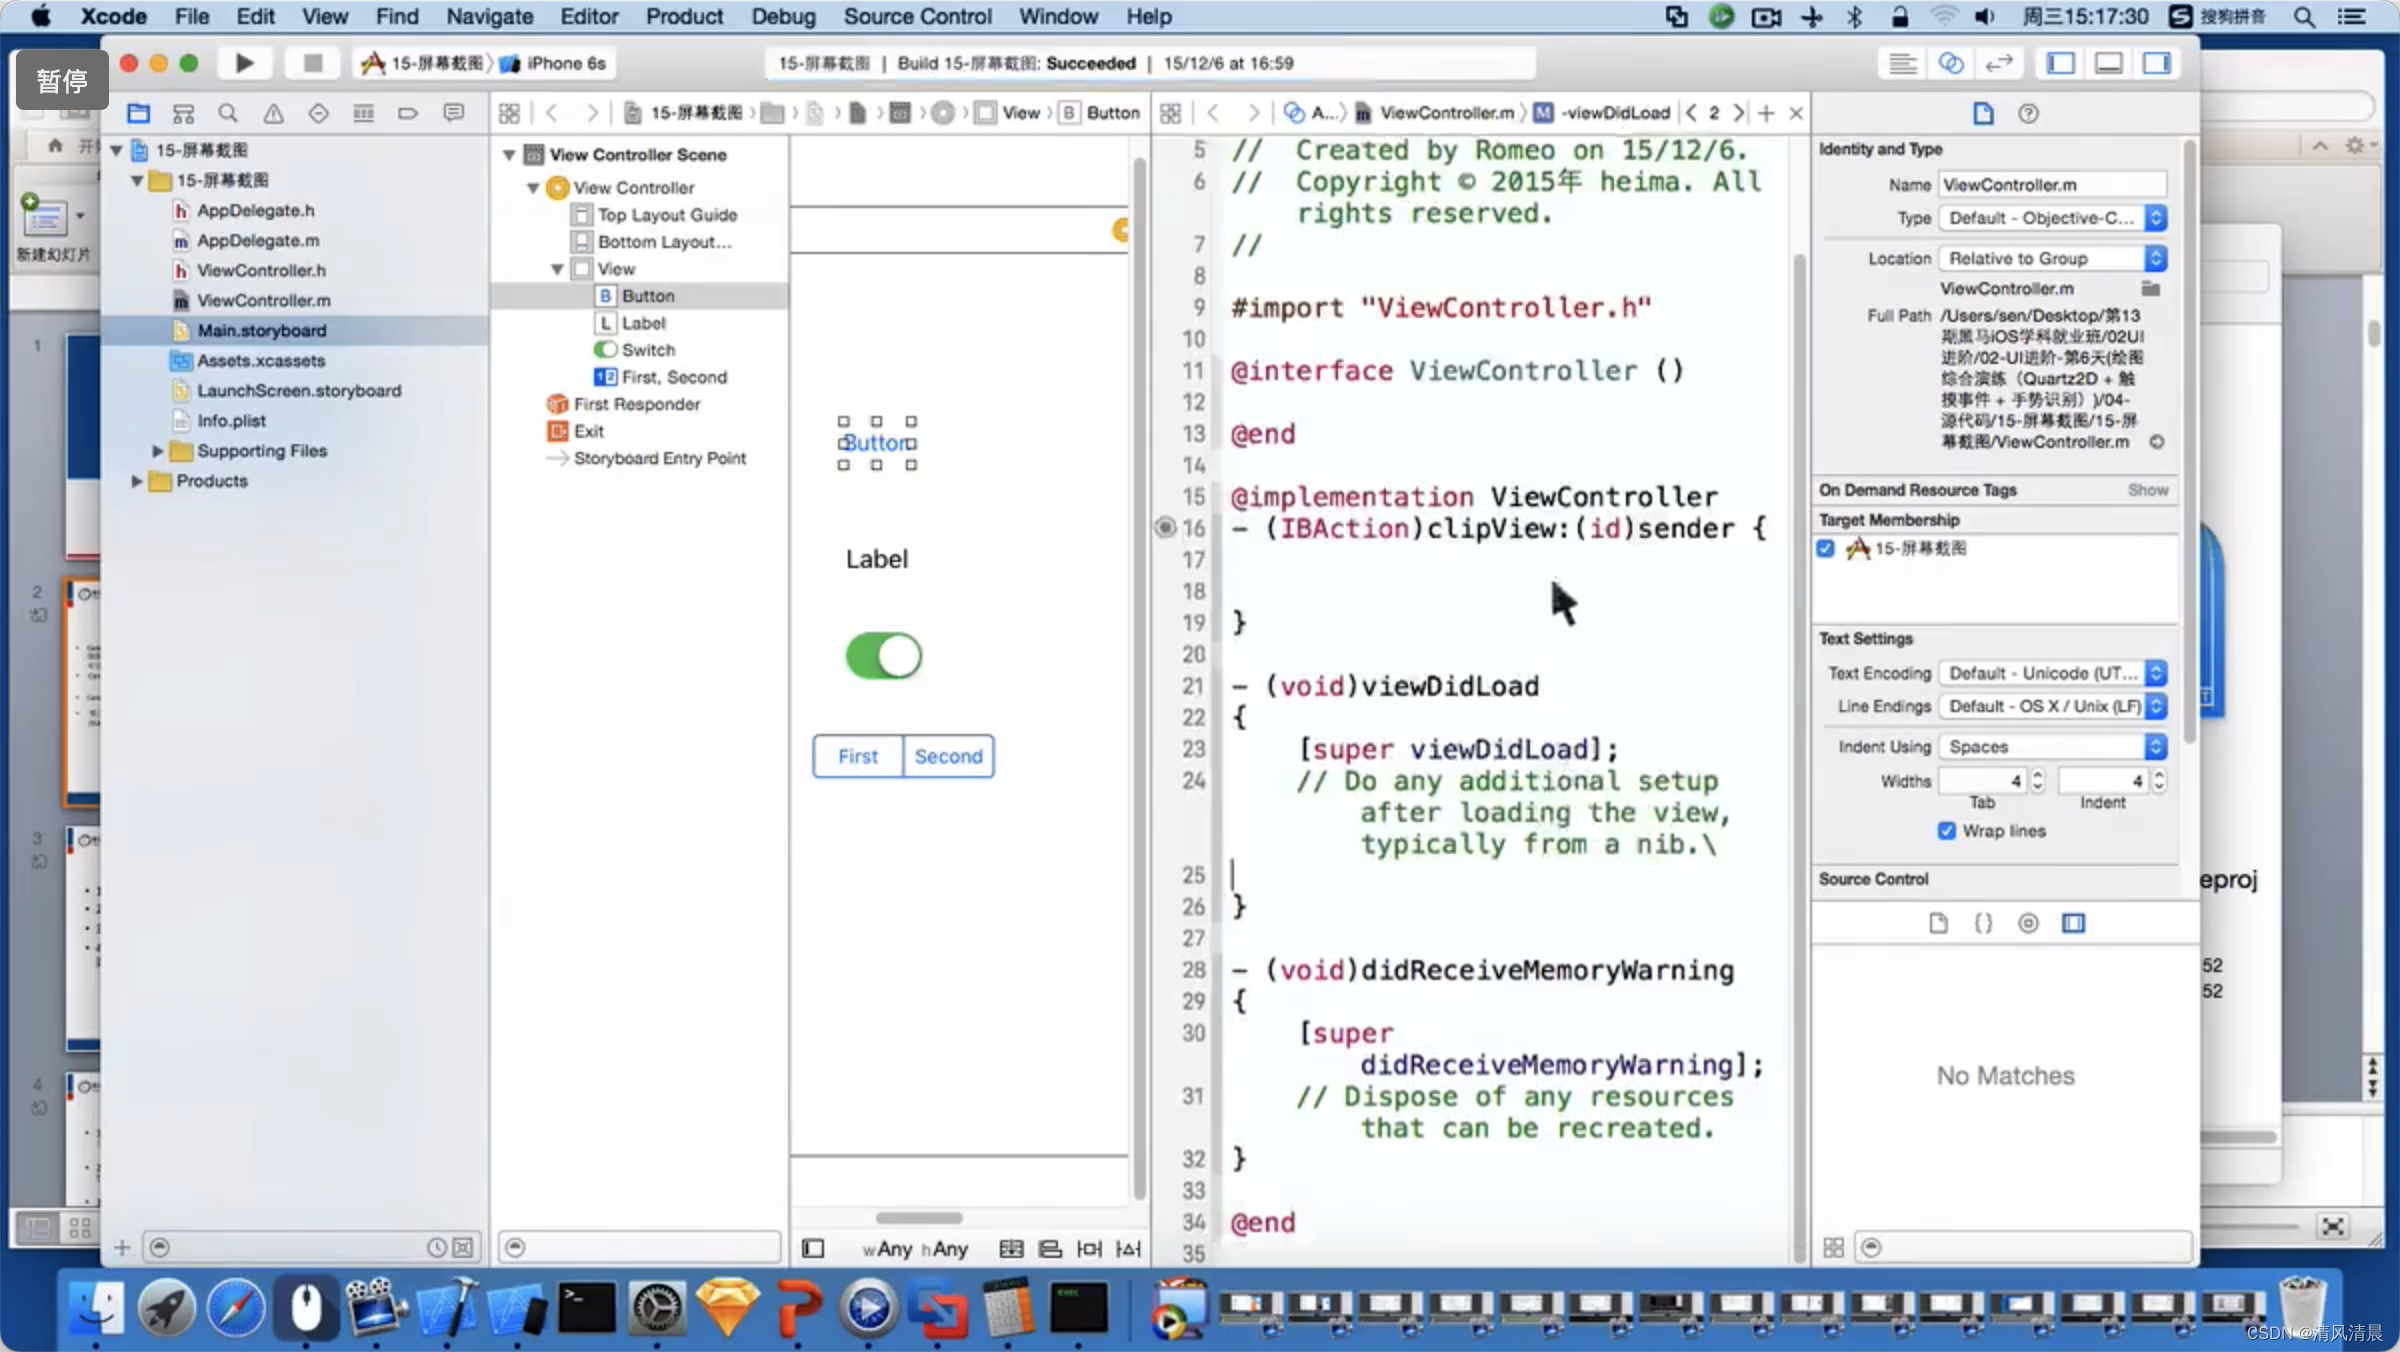Click the Second segment of the segmented control
The image size is (2400, 1352).
coord(947,756)
